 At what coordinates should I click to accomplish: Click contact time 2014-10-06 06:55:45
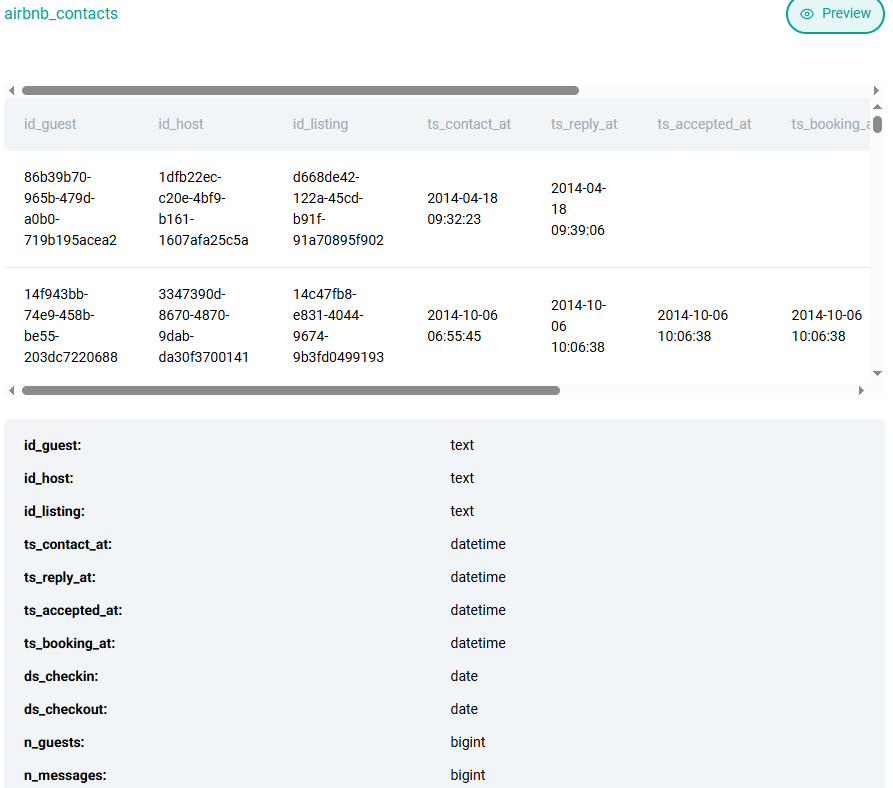click(x=462, y=326)
